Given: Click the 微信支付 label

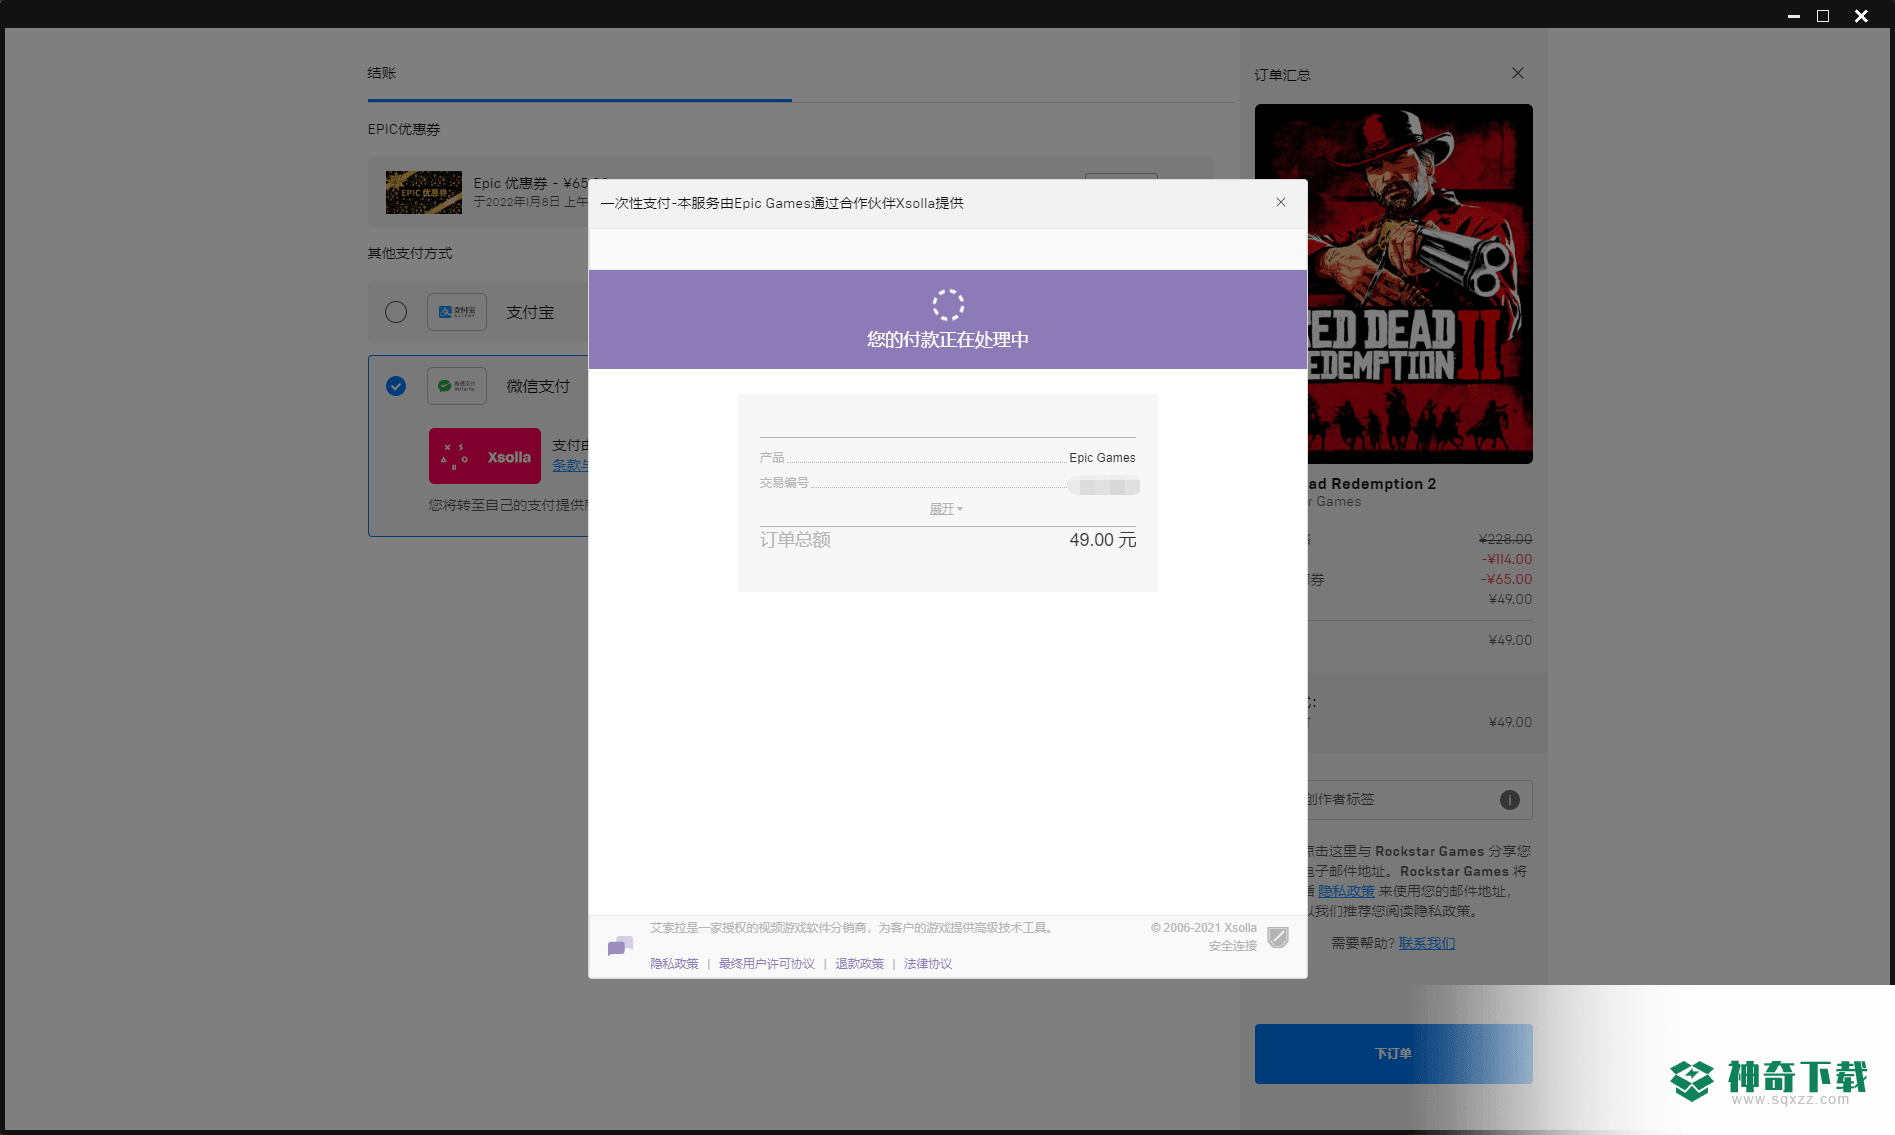Looking at the screenshot, I should click(538, 386).
